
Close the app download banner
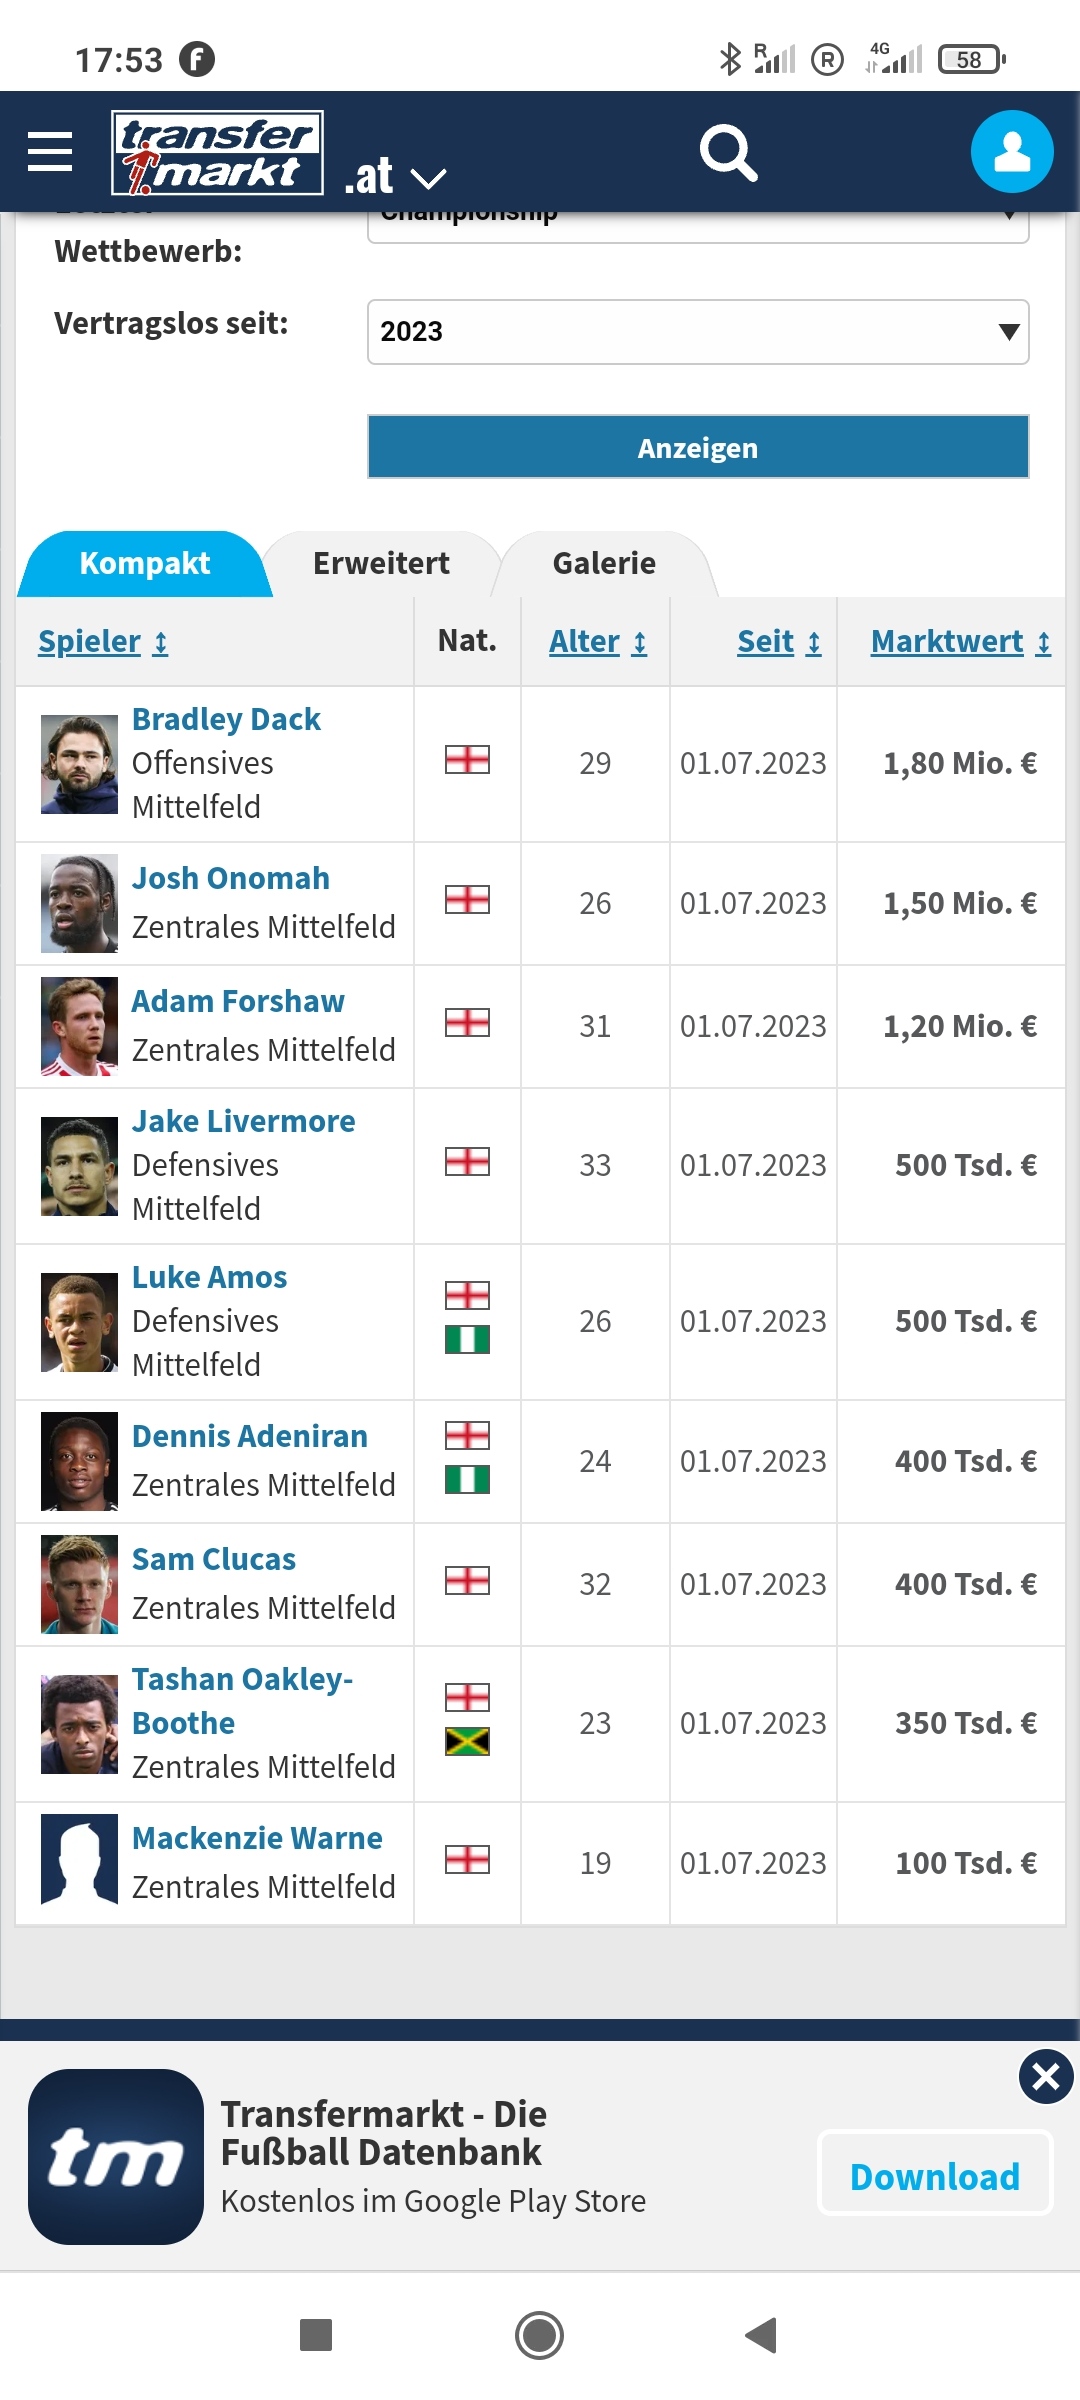coord(1046,2077)
